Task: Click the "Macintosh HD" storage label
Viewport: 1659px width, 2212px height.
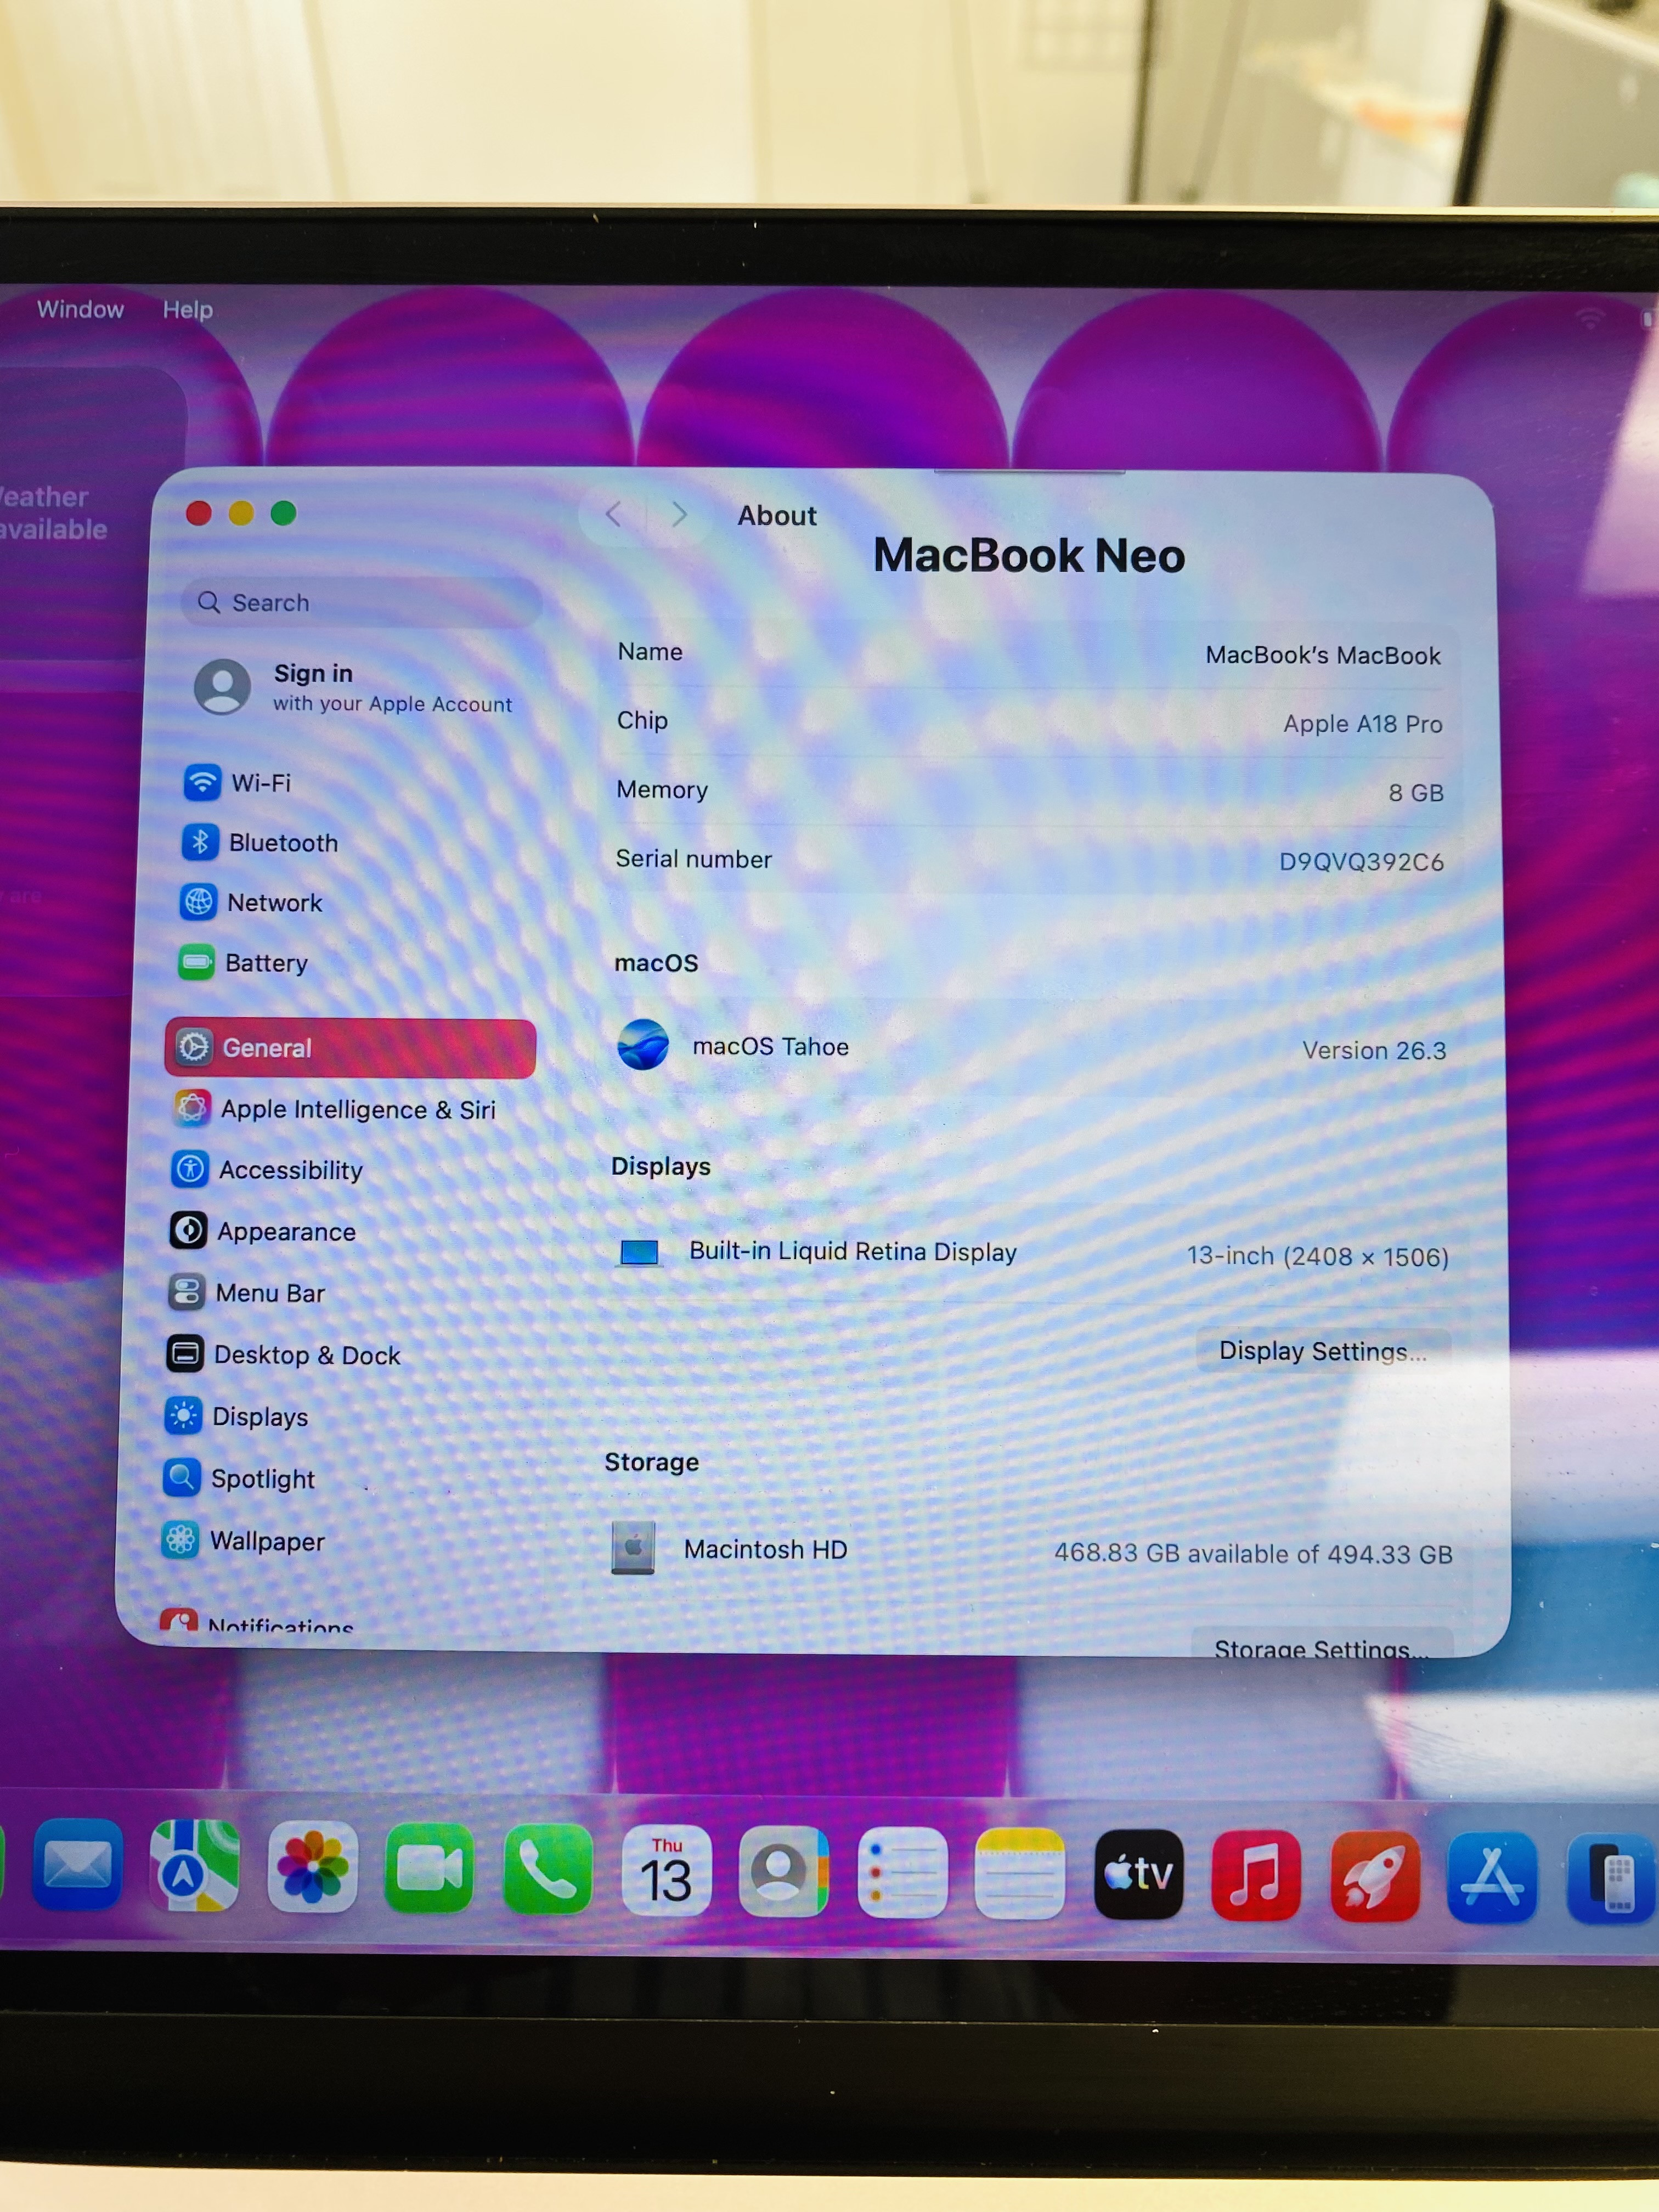Action: coord(766,1549)
